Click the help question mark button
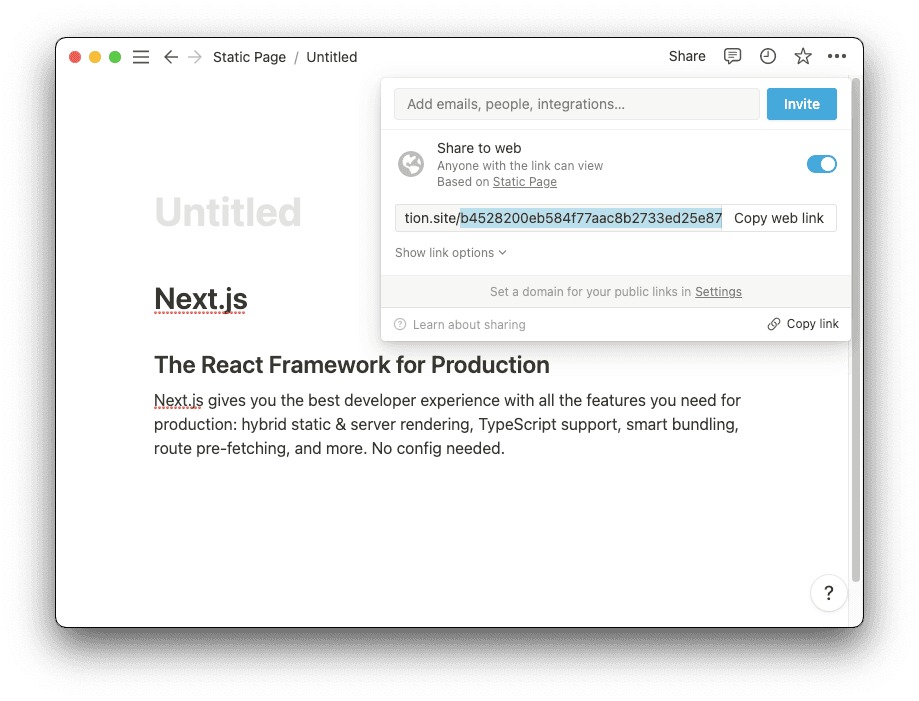Image resolution: width=919 pixels, height=701 pixels. 828,593
